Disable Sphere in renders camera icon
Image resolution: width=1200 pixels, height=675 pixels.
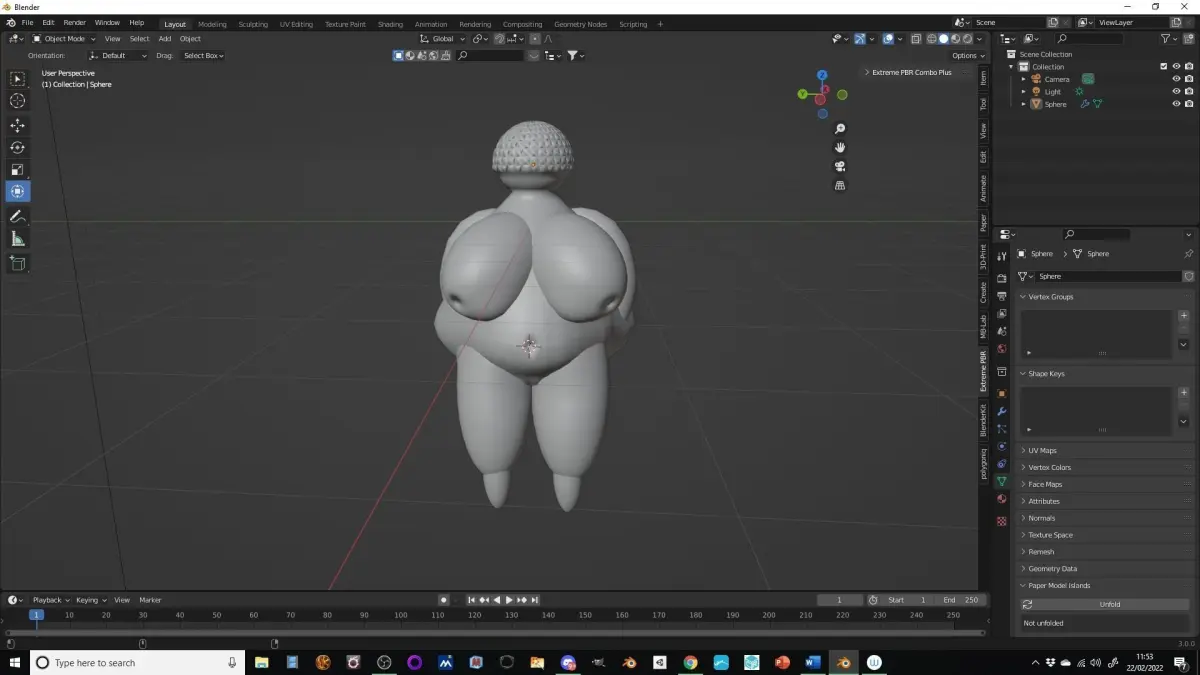point(1189,104)
